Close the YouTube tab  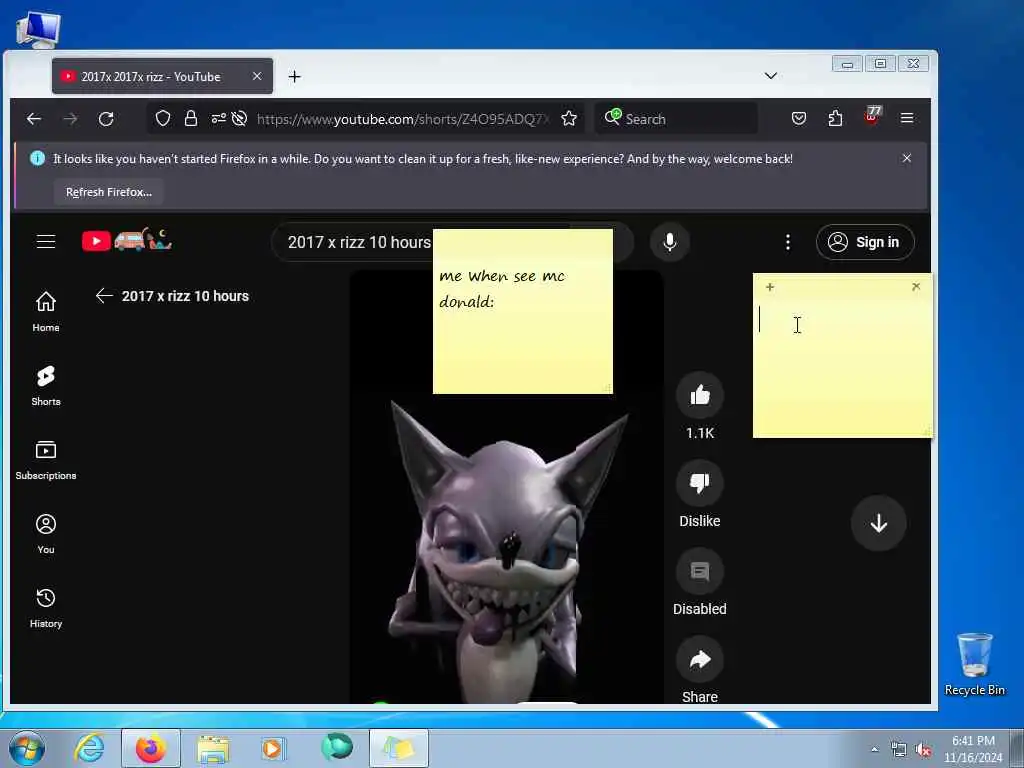coord(257,76)
